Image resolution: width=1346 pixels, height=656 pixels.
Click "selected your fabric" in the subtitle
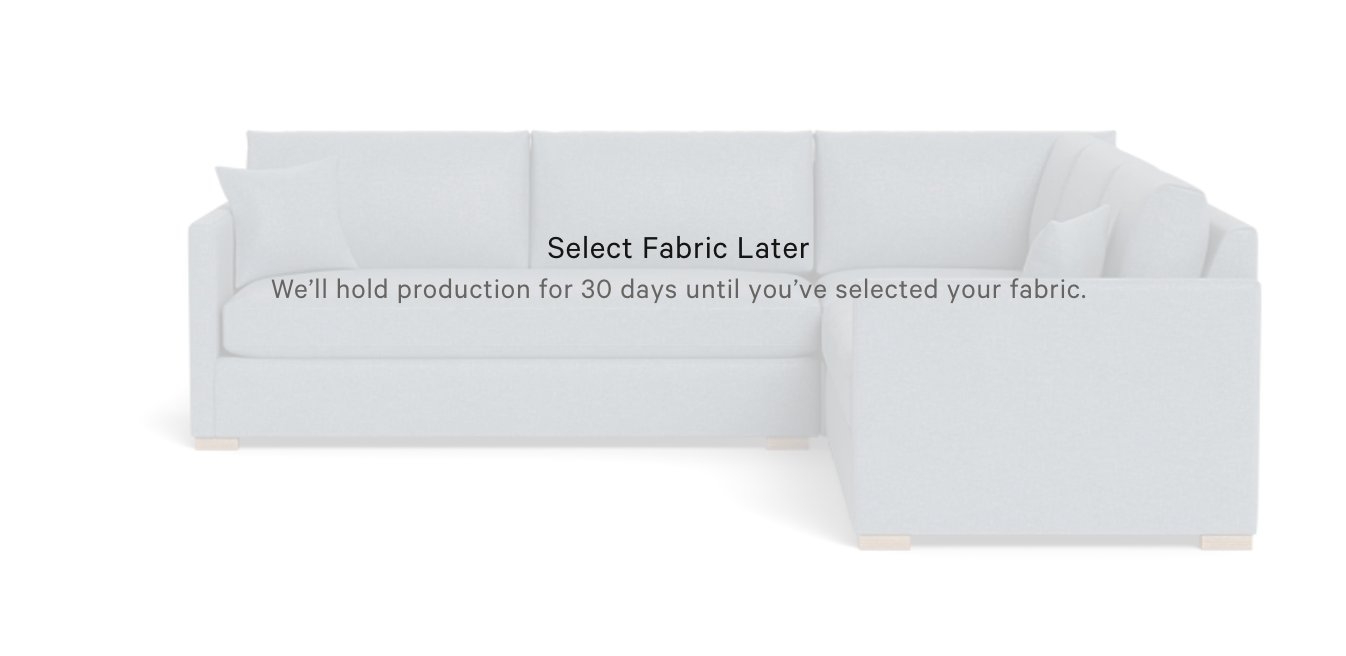(960, 290)
